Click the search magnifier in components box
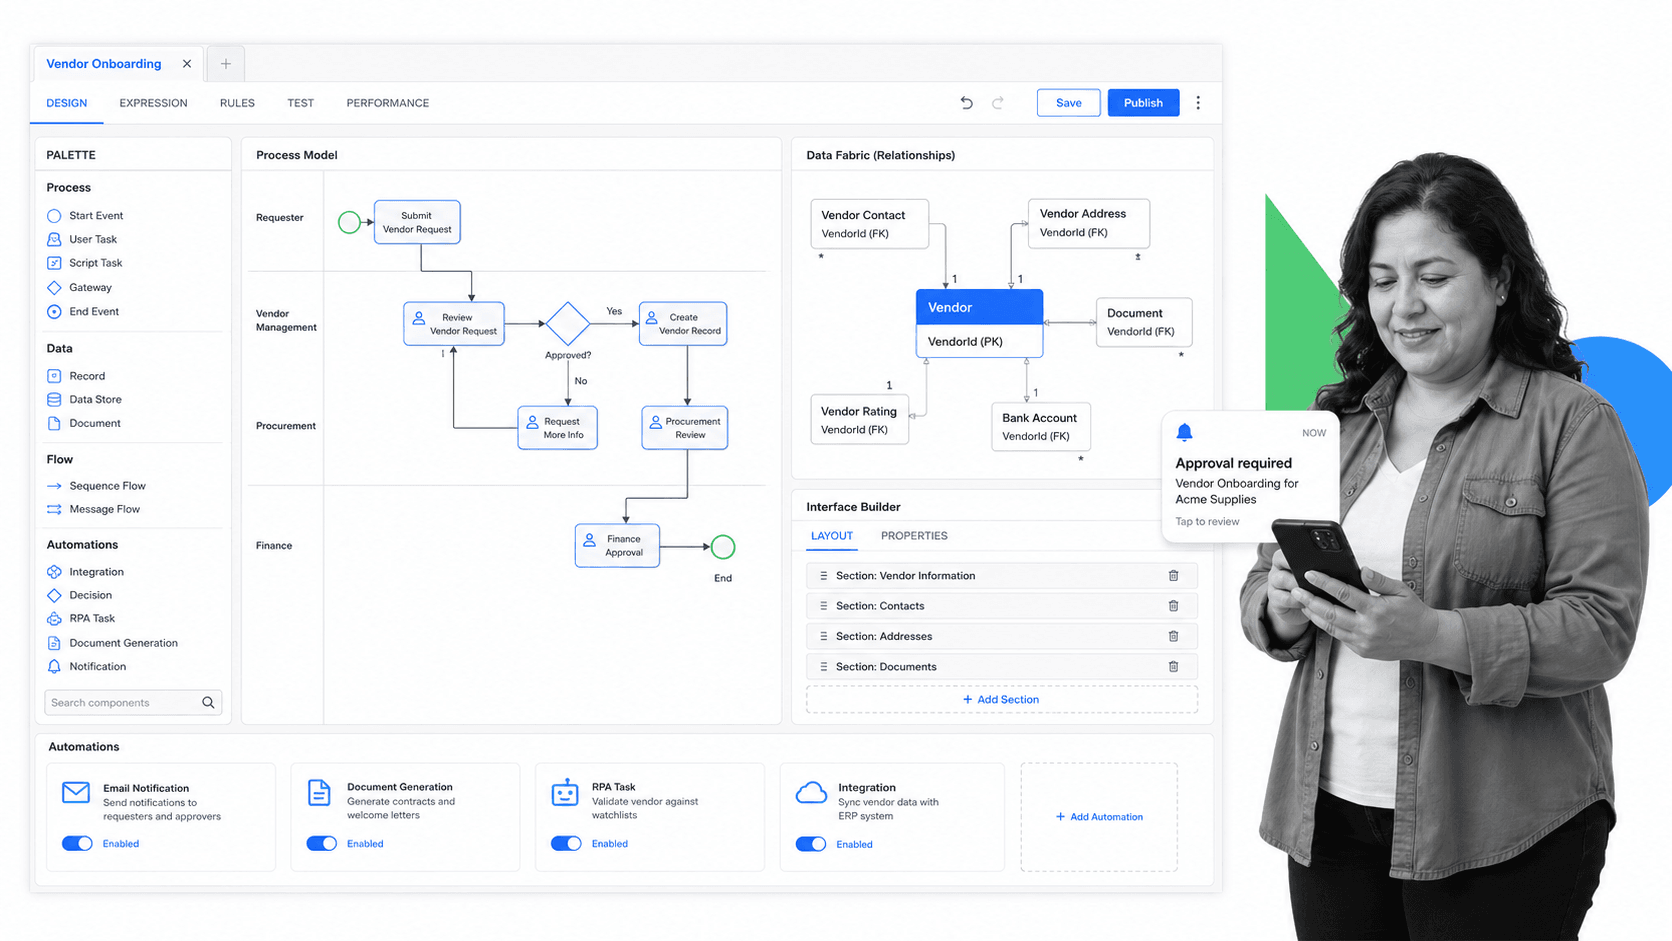 (x=208, y=703)
